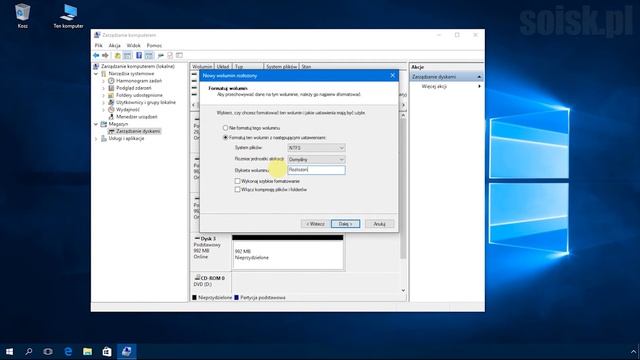Close the Nowy wolumin rozłożony wizard

coord(393,76)
